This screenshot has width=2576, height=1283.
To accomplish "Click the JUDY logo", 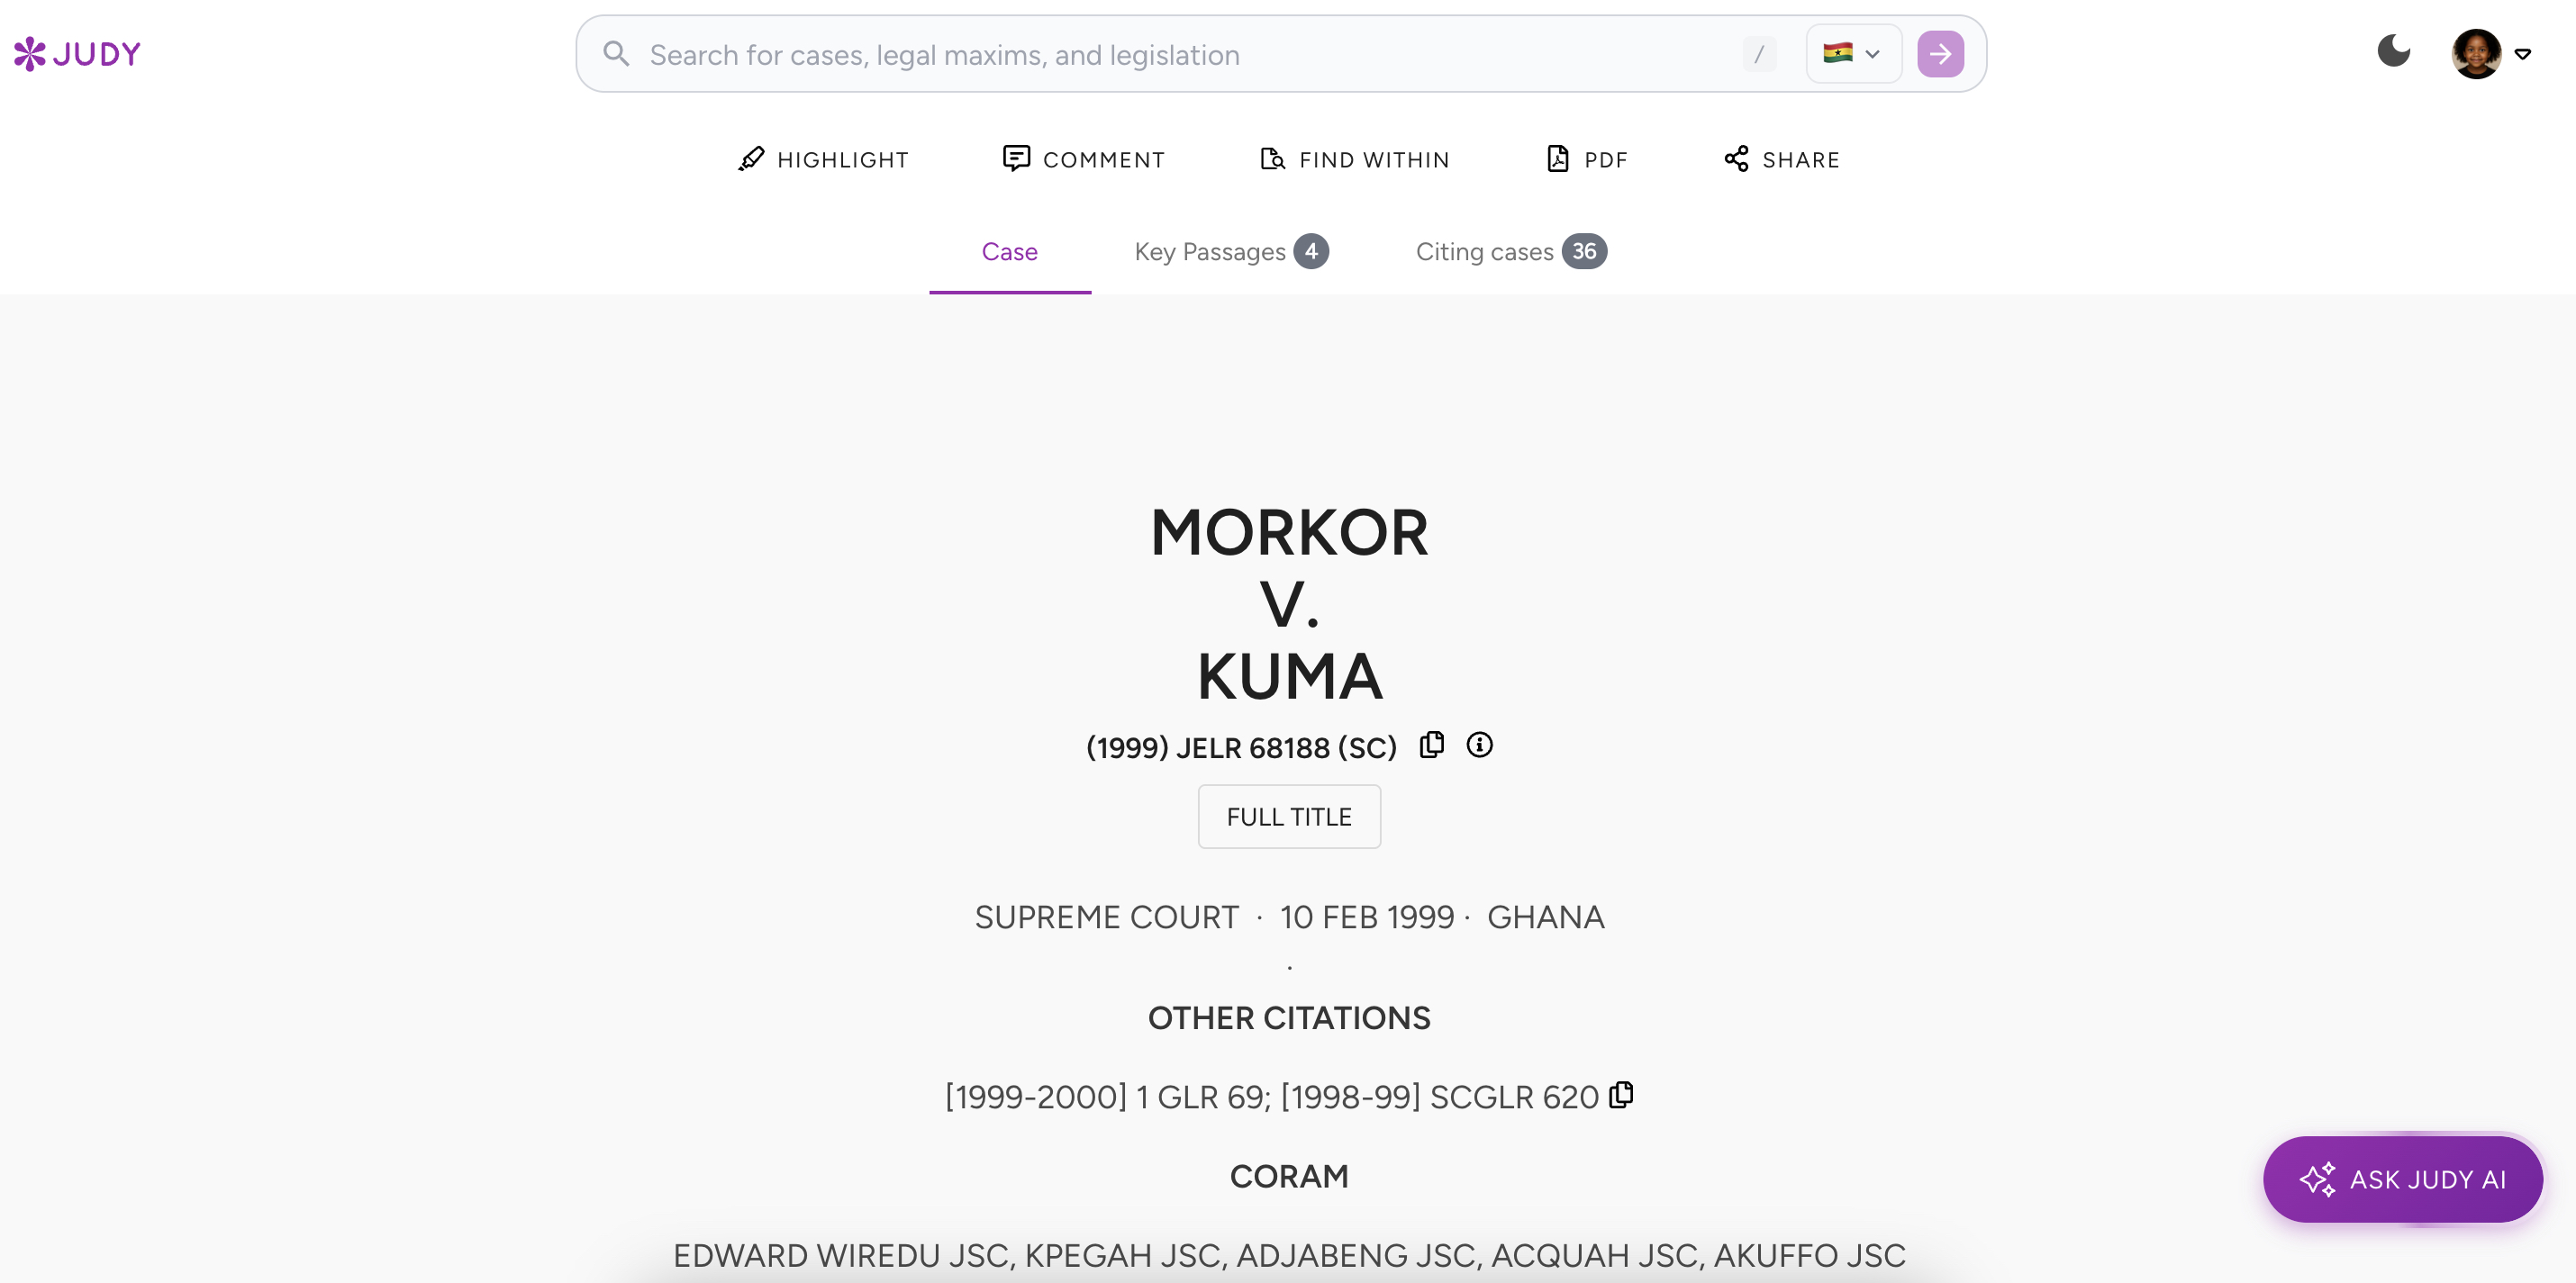I will point(77,54).
